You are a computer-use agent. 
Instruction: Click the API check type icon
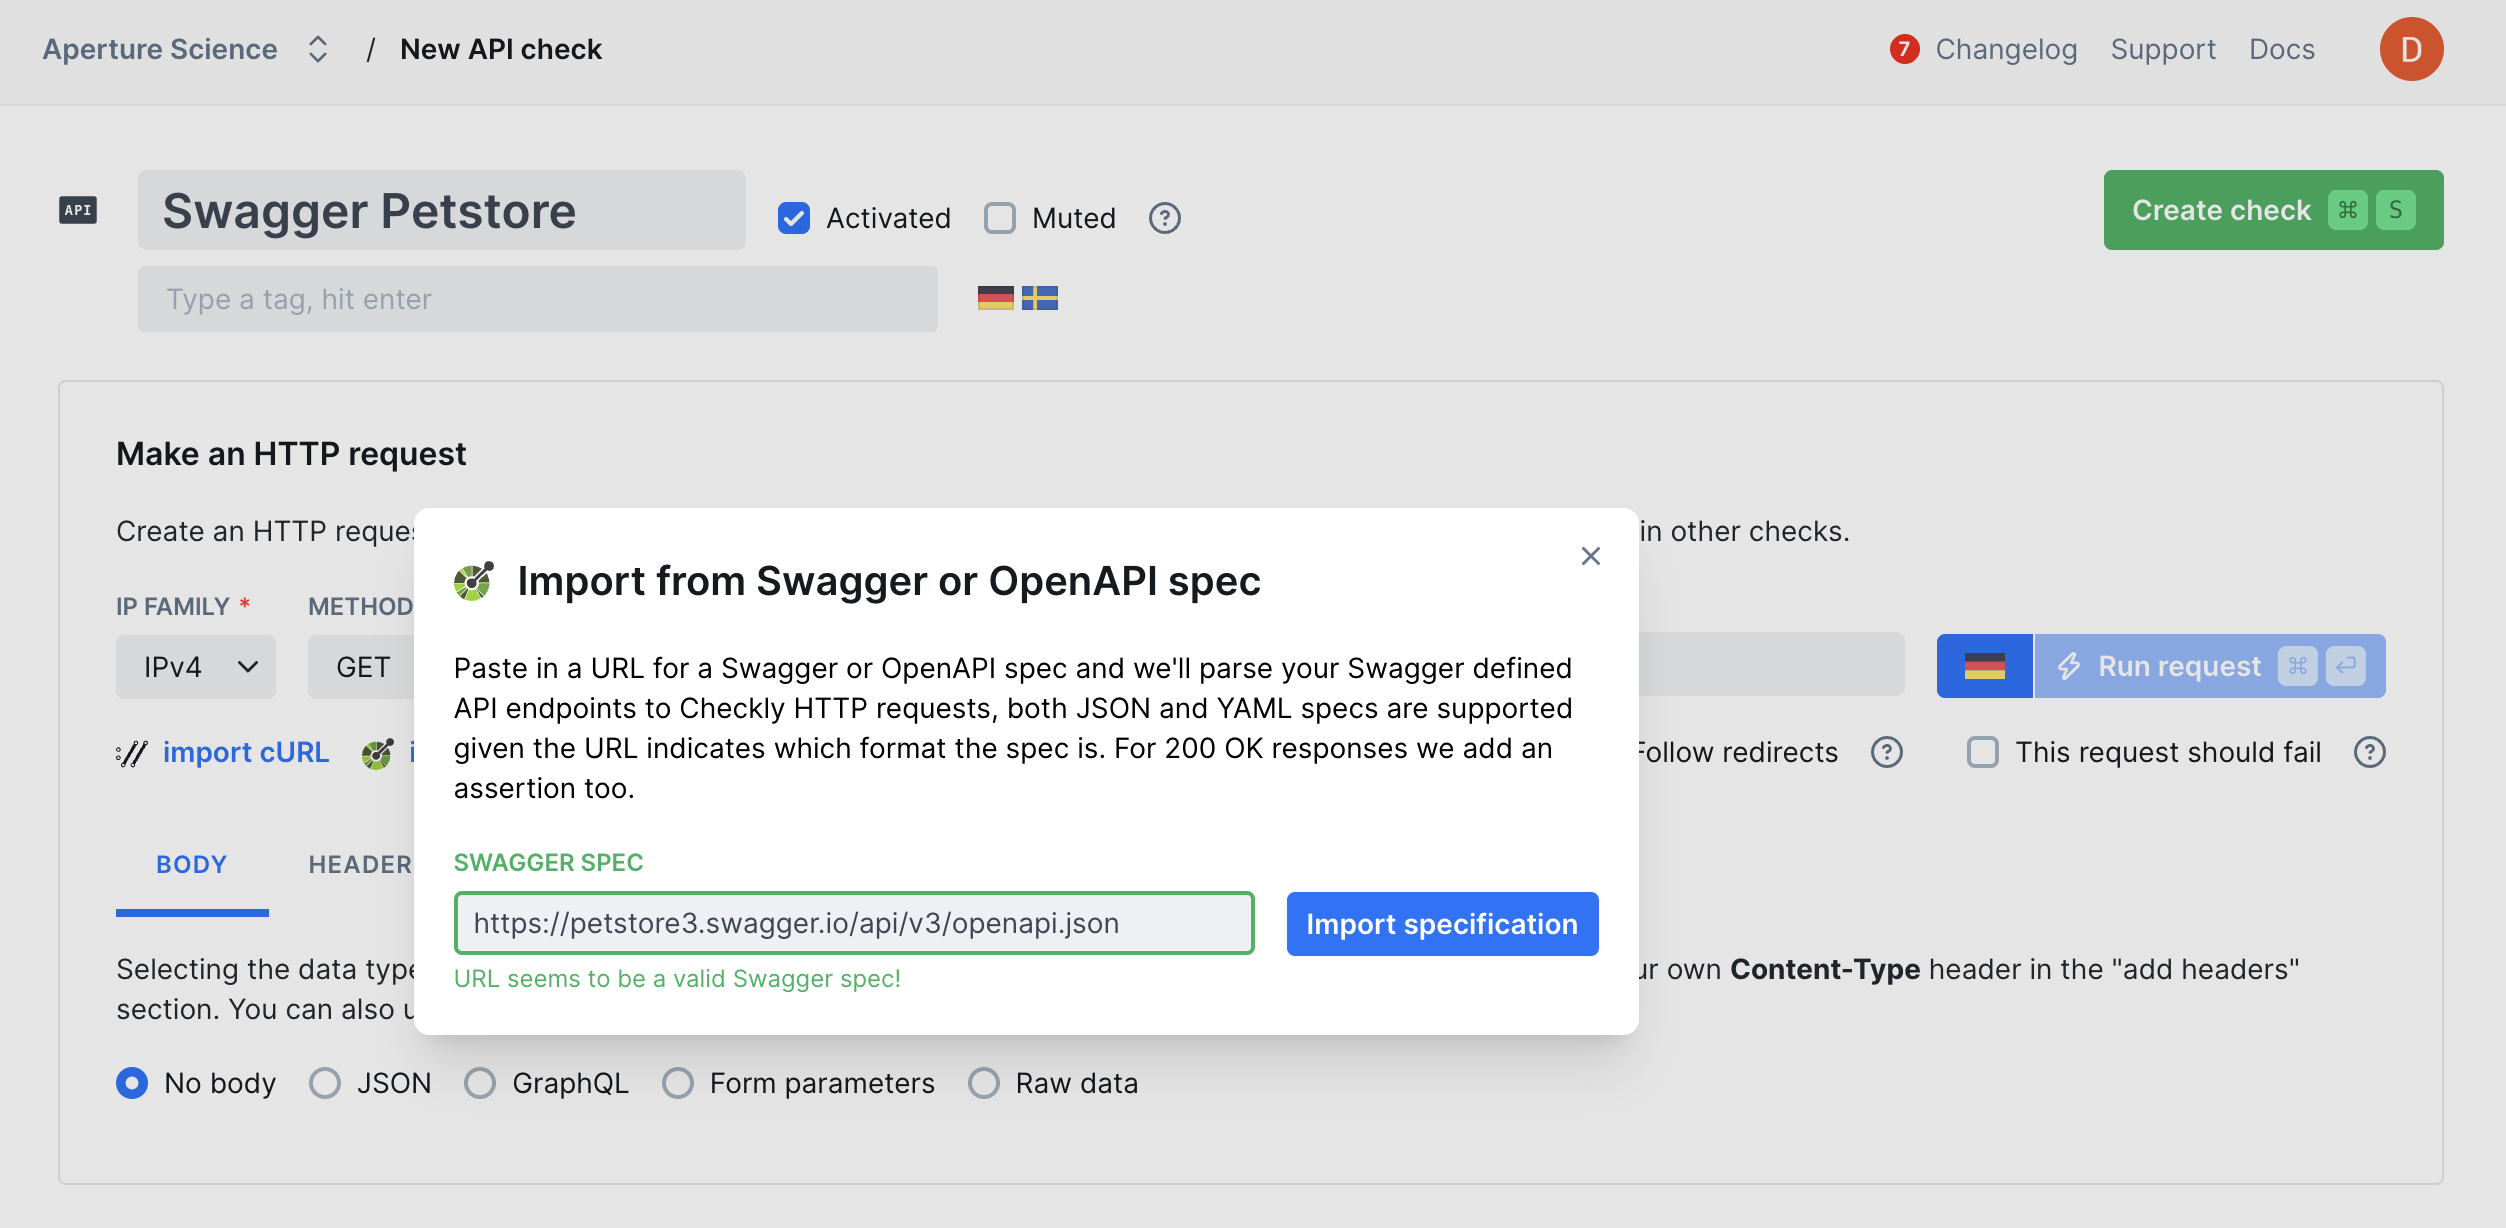pos(78,210)
